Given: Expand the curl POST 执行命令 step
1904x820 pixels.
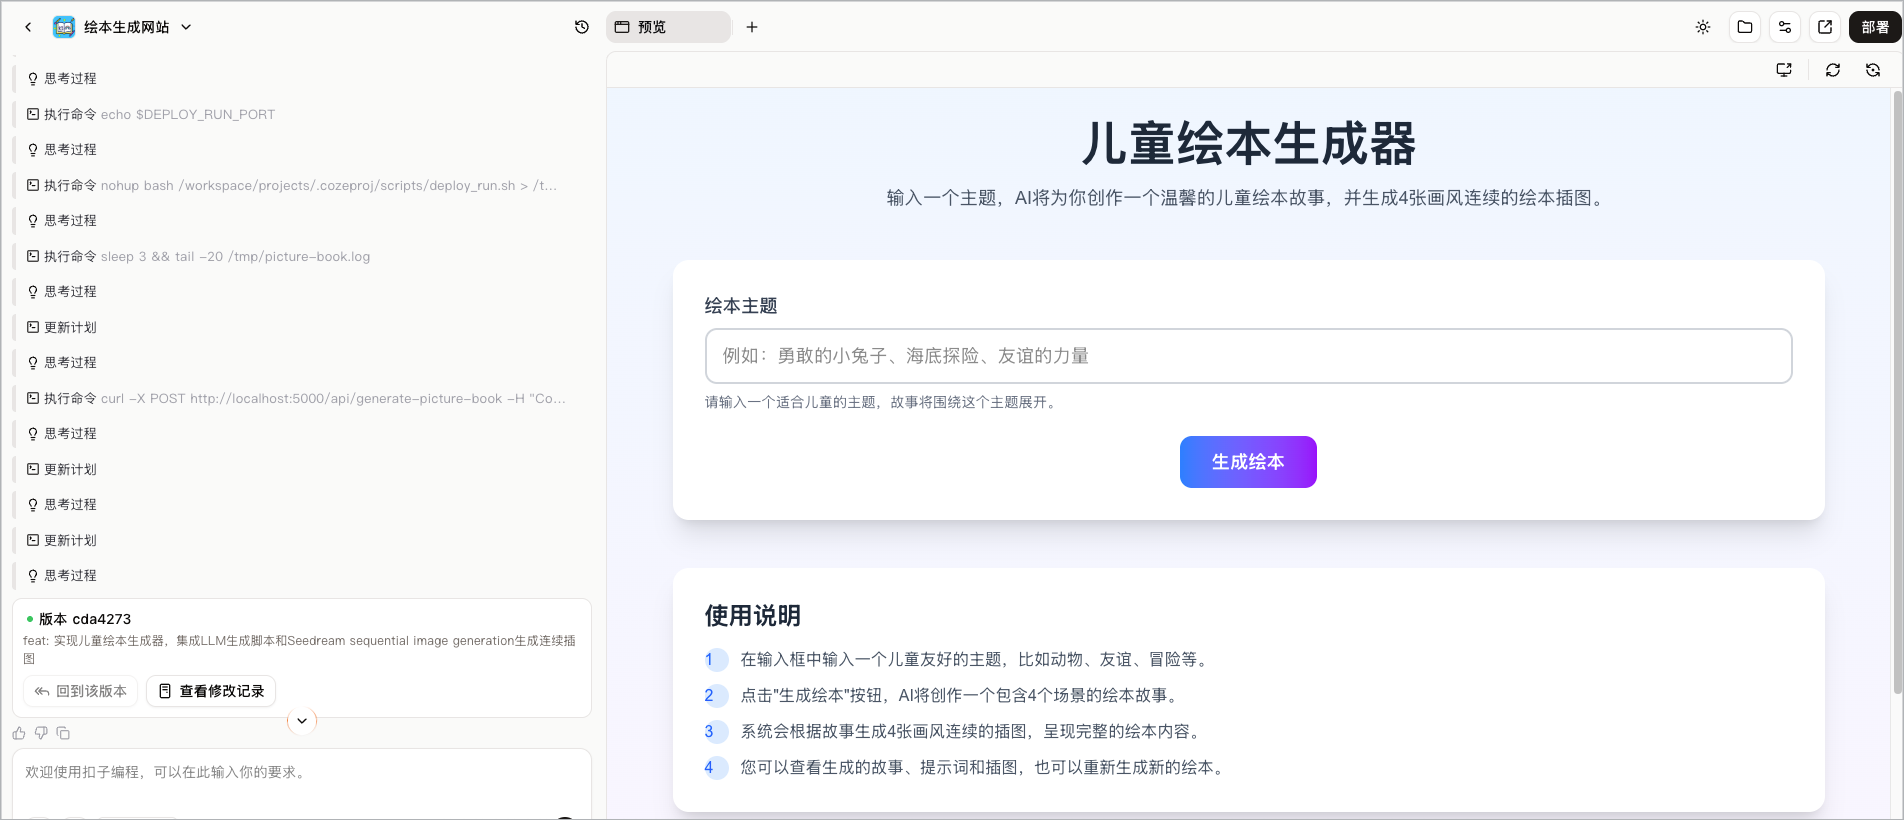Looking at the screenshot, I should [x=300, y=398].
